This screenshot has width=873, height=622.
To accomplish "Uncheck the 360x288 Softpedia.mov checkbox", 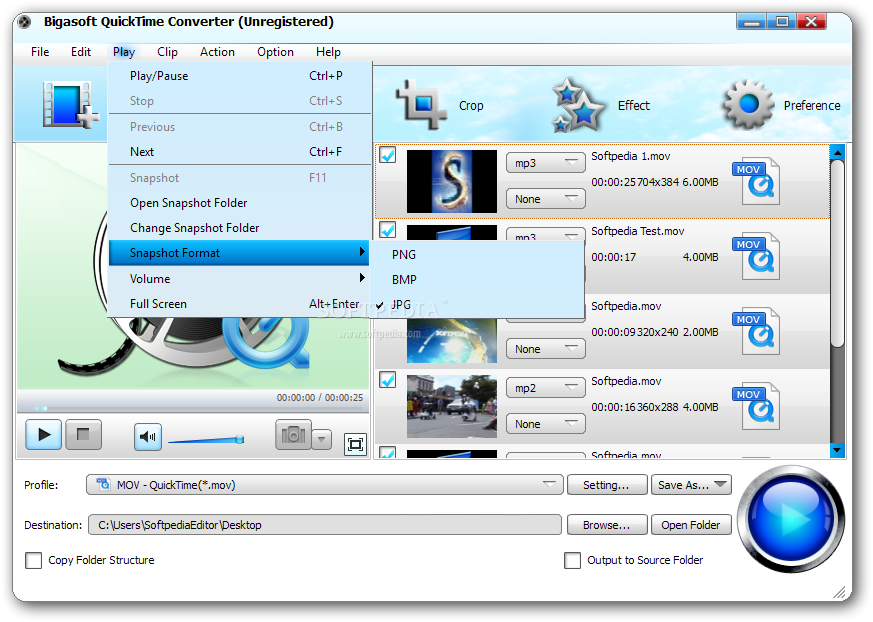I will click(x=388, y=379).
